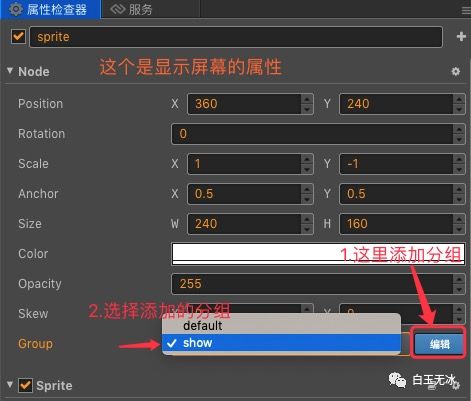The image size is (471, 401).
Task: Click the Position Y field
Action: click(396, 104)
